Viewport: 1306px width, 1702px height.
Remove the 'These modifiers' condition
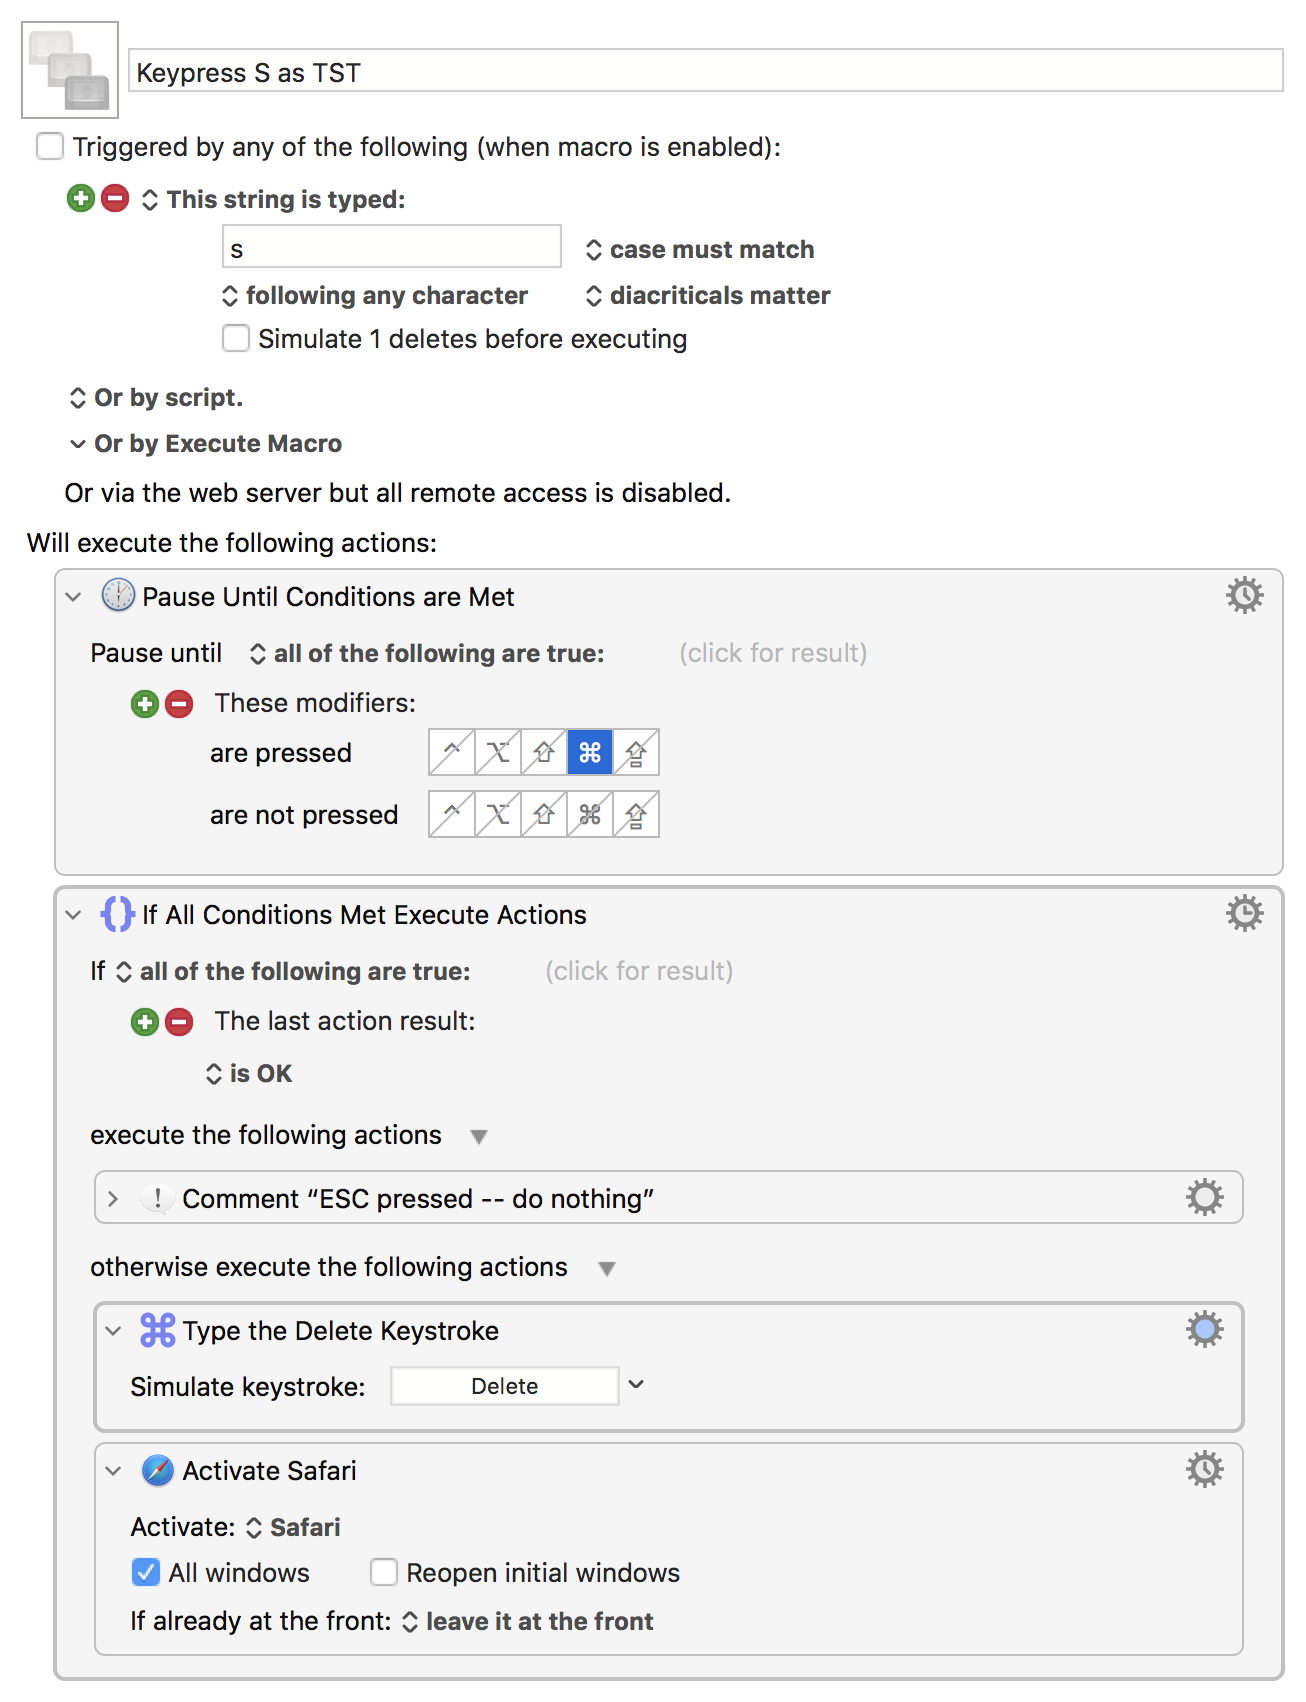179,704
